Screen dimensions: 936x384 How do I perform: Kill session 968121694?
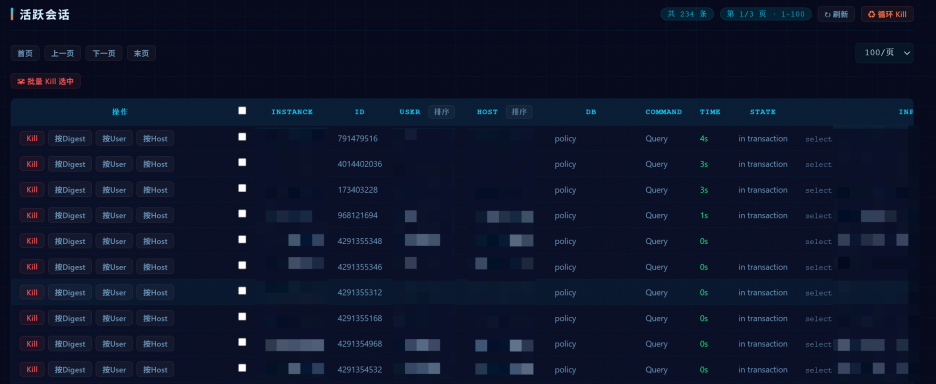click(x=32, y=216)
